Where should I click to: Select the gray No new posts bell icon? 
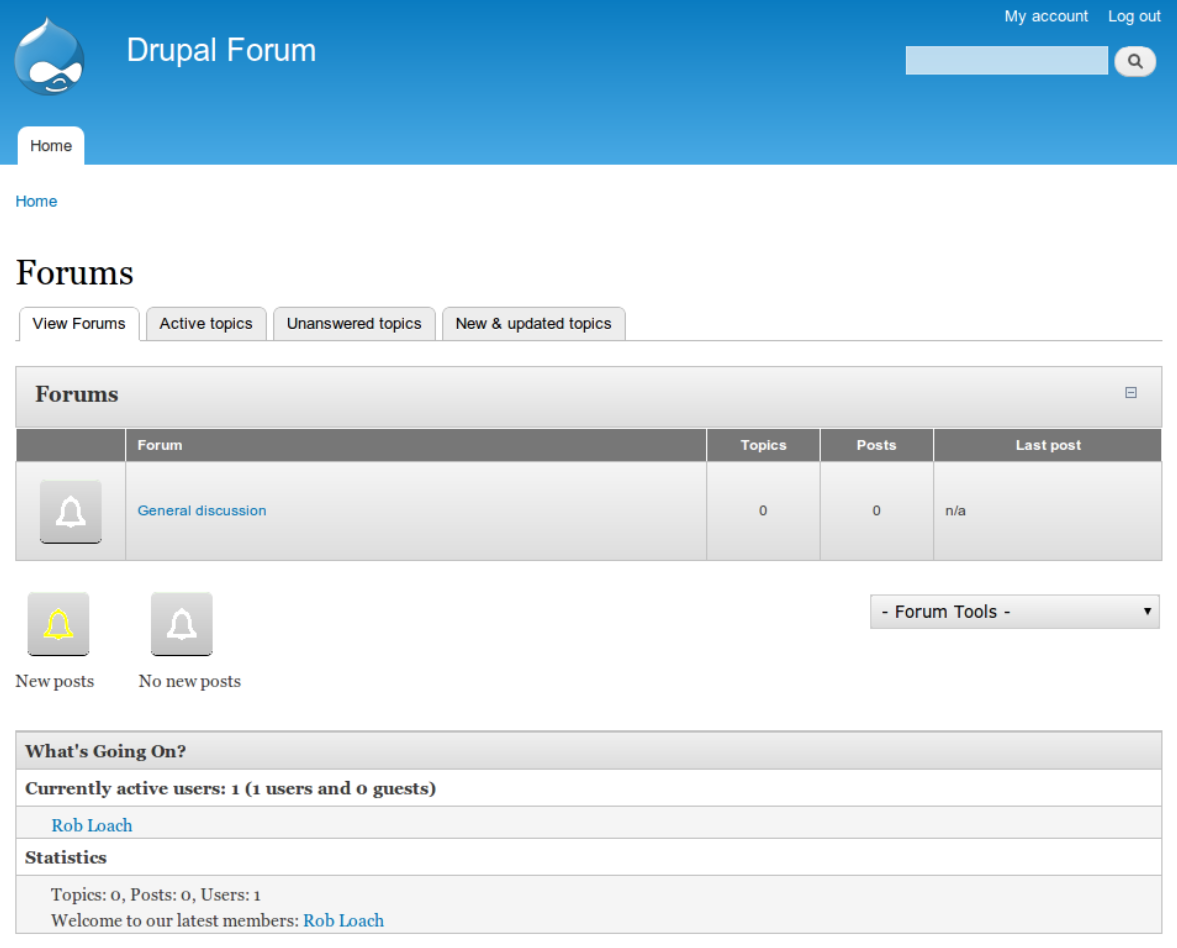click(181, 623)
